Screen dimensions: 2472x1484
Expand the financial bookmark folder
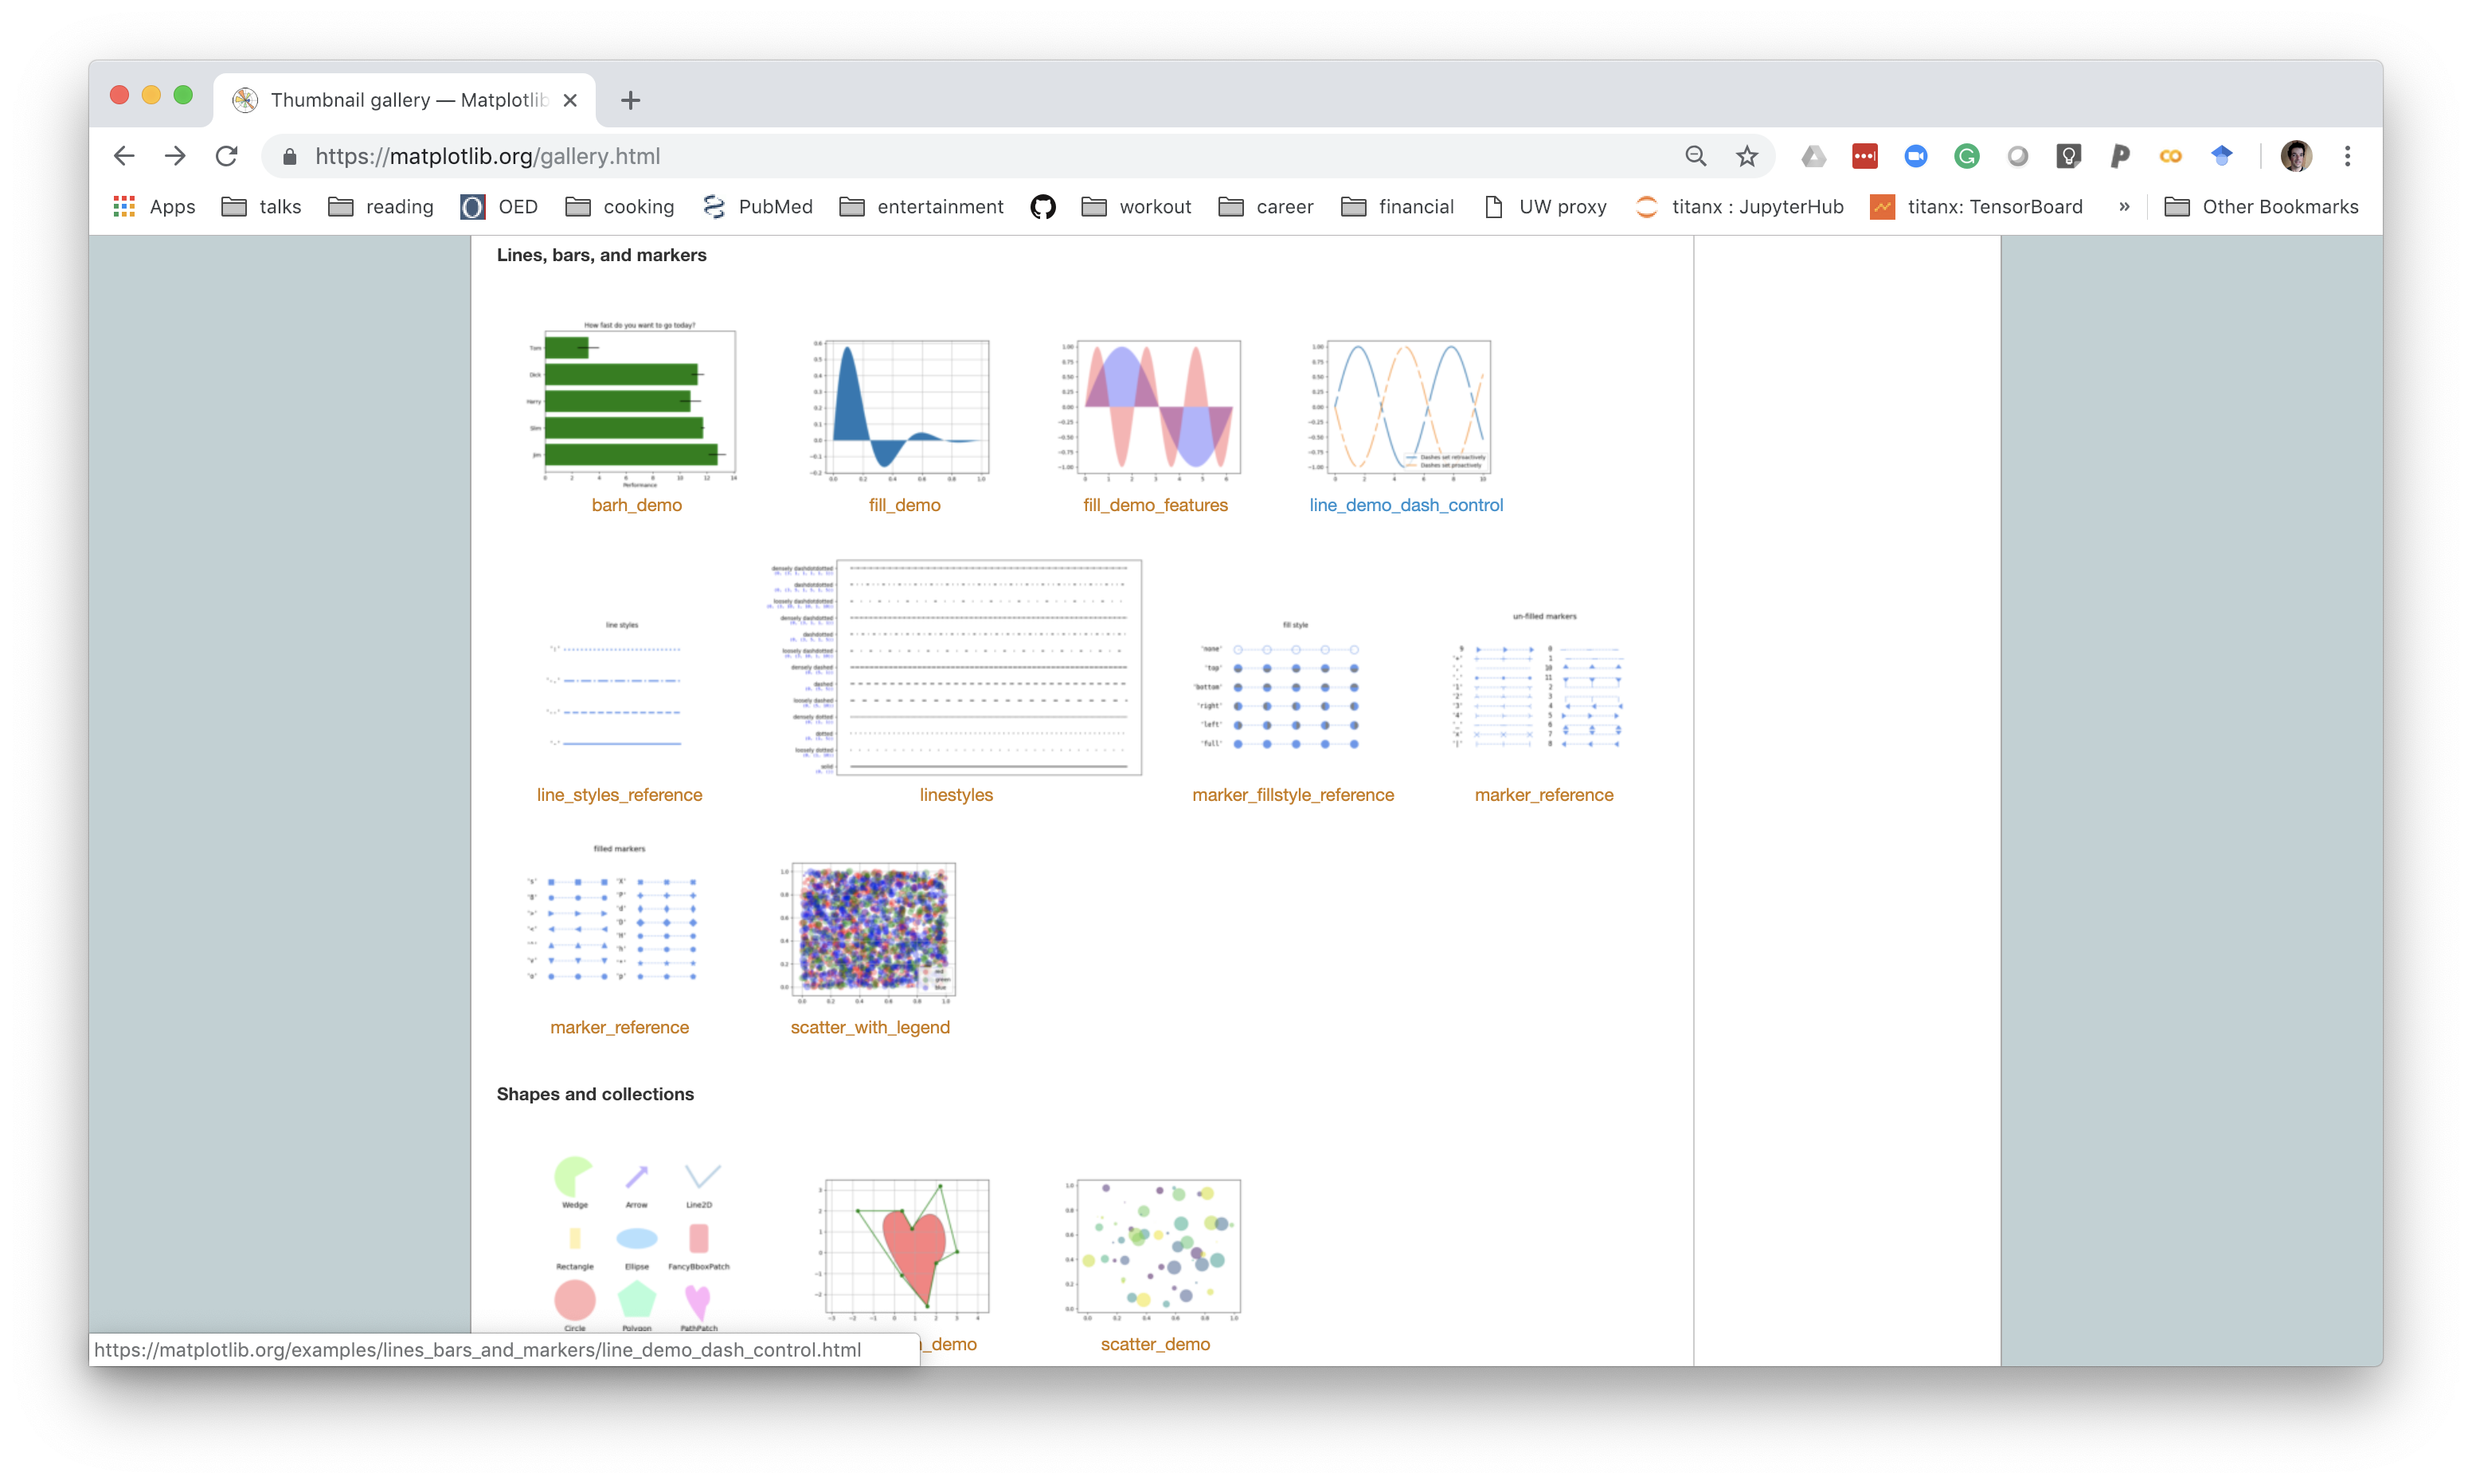click(1397, 207)
